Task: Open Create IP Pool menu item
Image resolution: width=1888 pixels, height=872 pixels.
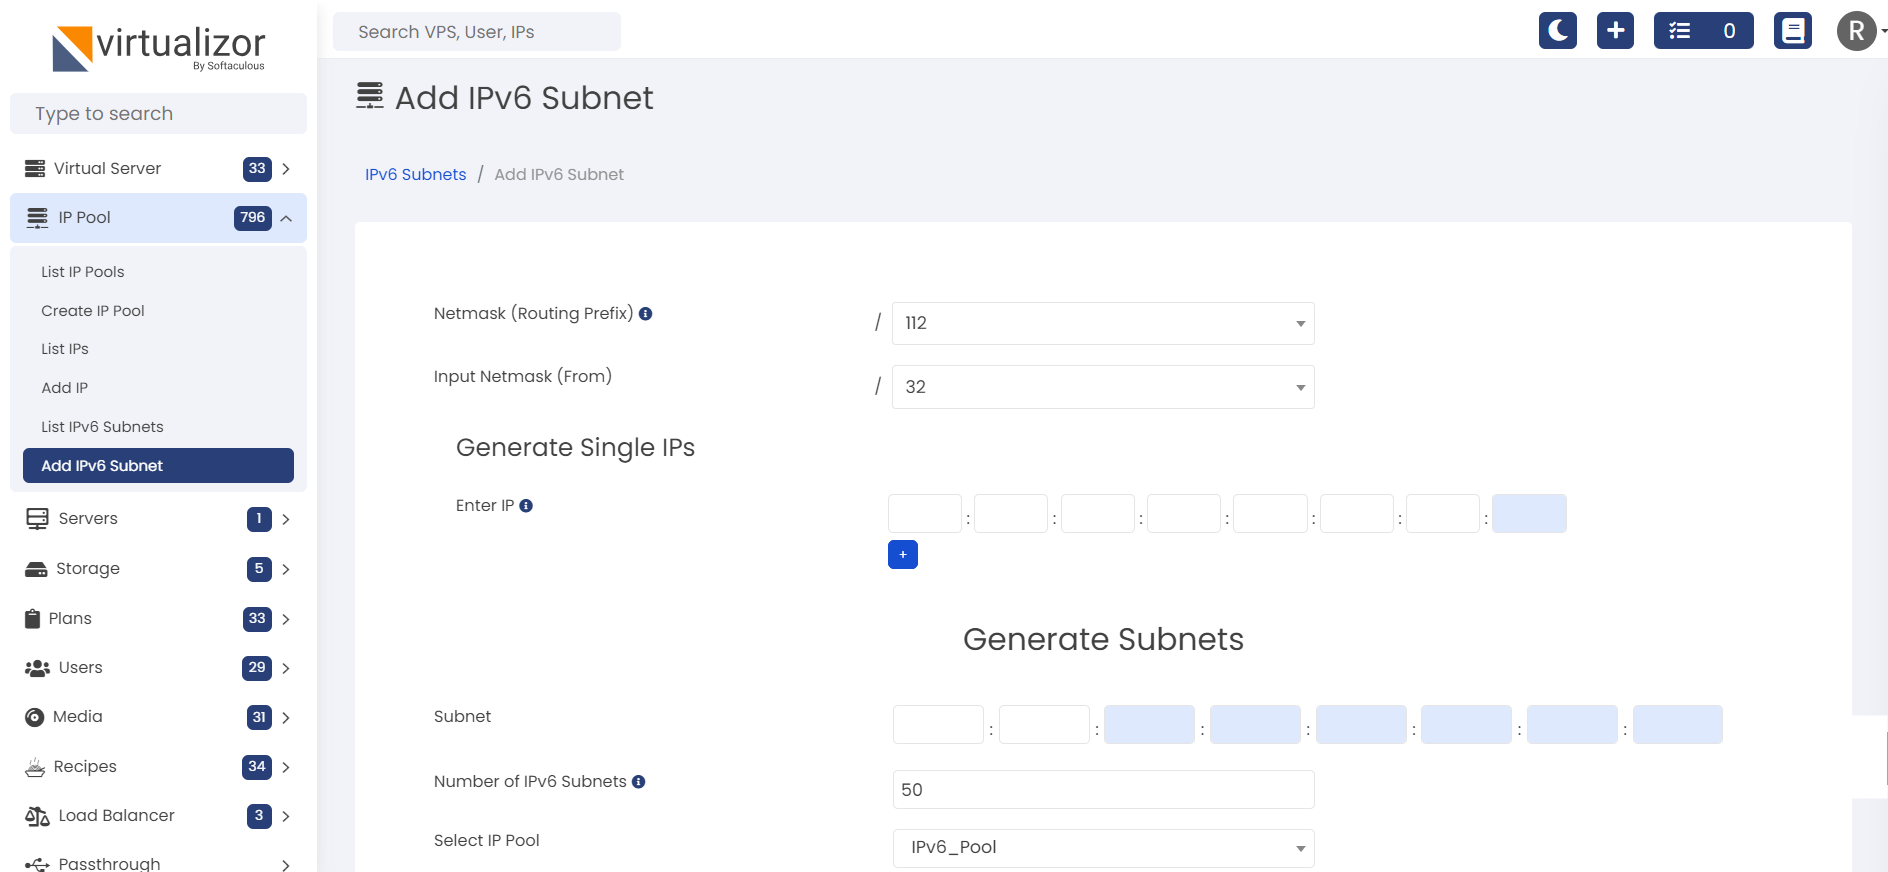Action: click(x=93, y=311)
